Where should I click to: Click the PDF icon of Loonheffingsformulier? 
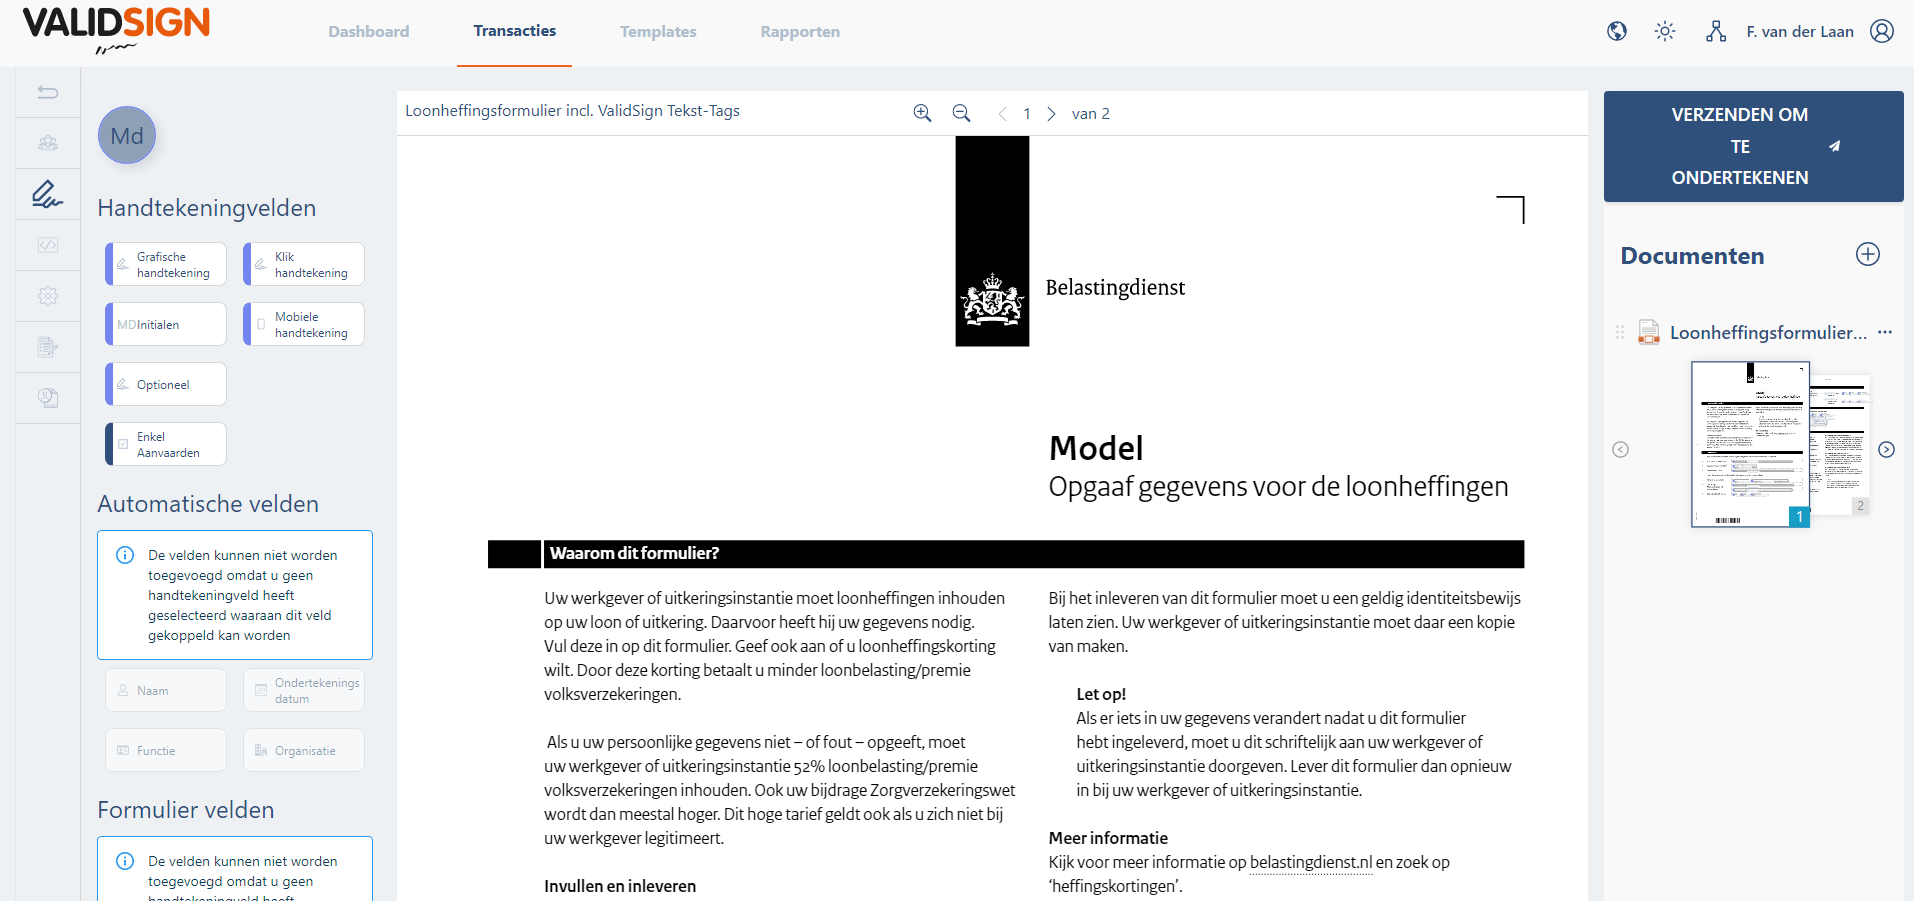[x=1649, y=332]
